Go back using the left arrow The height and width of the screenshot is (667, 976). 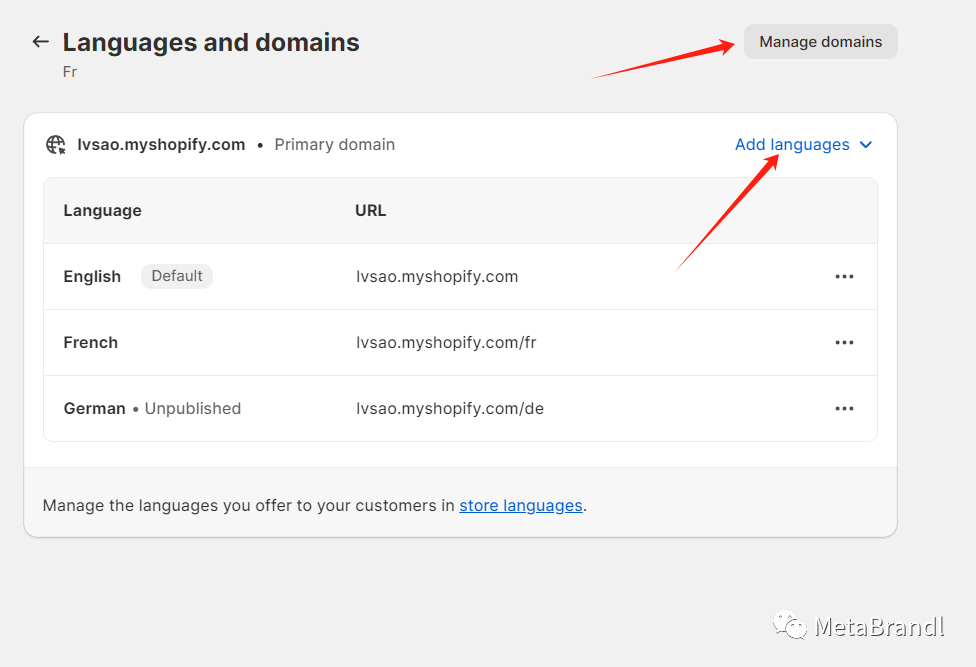(x=40, y=42)
